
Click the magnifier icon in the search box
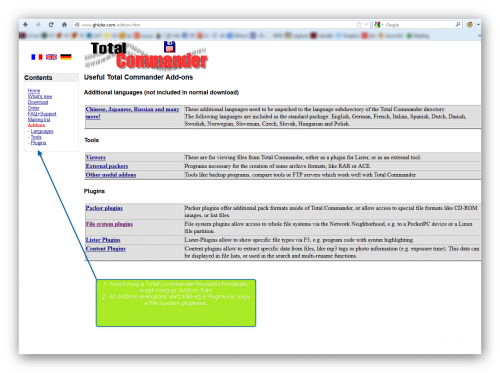(x=458, y=24)
